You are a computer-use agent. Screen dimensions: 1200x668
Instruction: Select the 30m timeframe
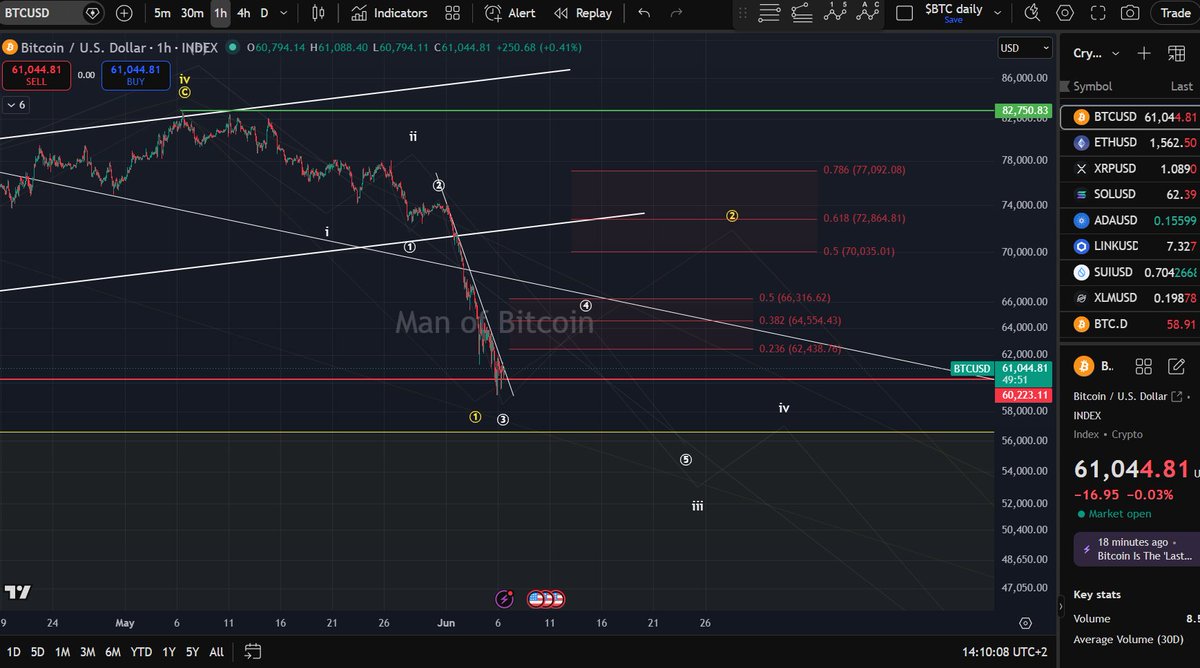coord(192,13)
